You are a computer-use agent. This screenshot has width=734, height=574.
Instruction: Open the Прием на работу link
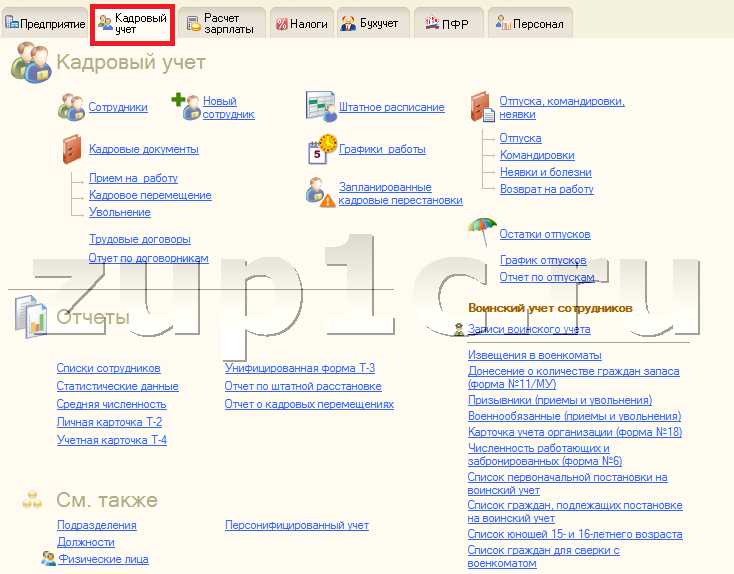pos(133,178)
